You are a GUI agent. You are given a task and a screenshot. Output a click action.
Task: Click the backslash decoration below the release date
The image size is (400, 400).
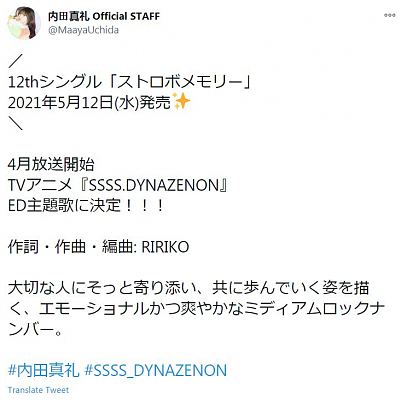15,123
